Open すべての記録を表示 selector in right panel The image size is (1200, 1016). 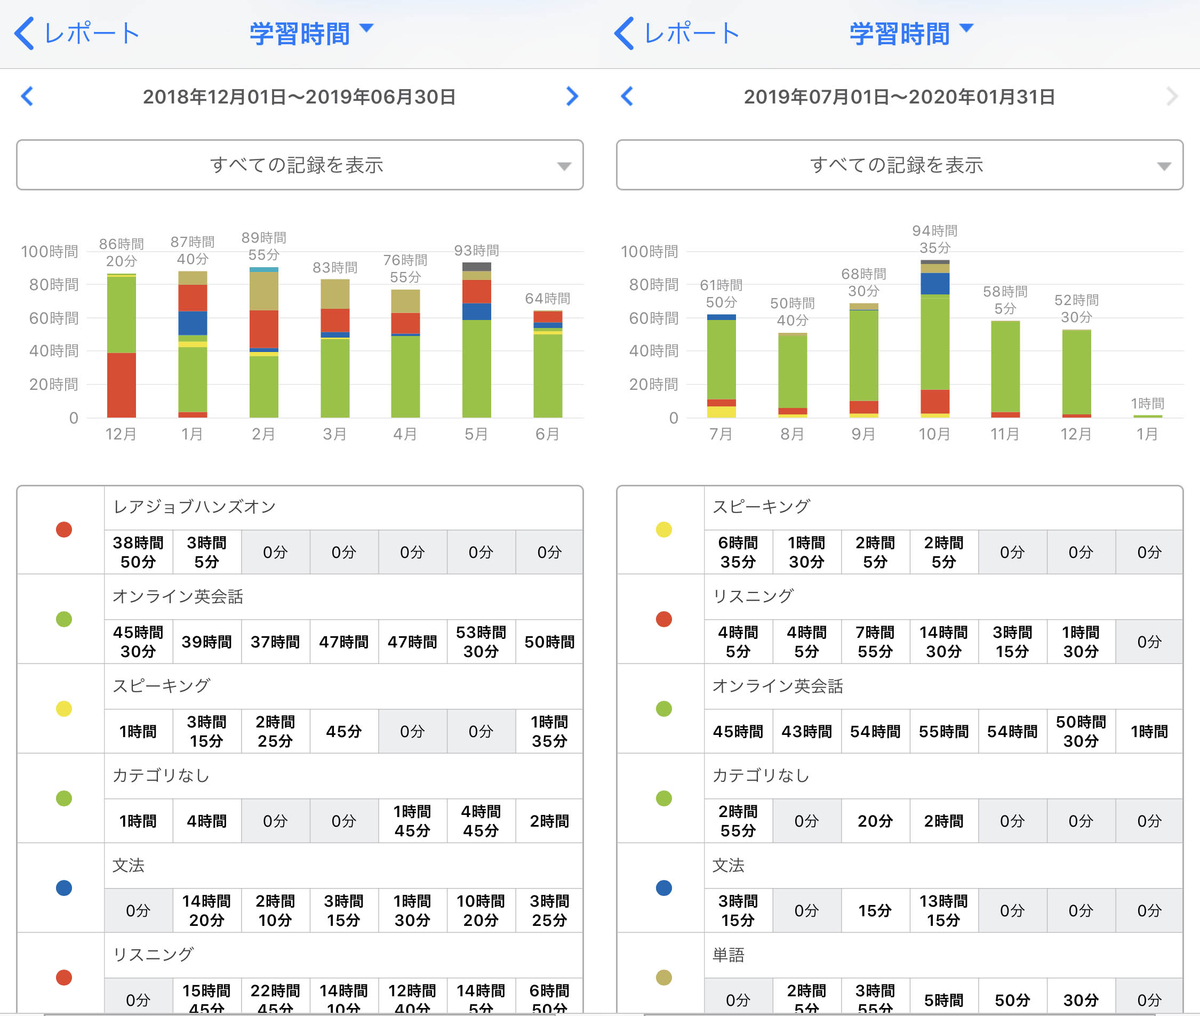tap(900, 165)
